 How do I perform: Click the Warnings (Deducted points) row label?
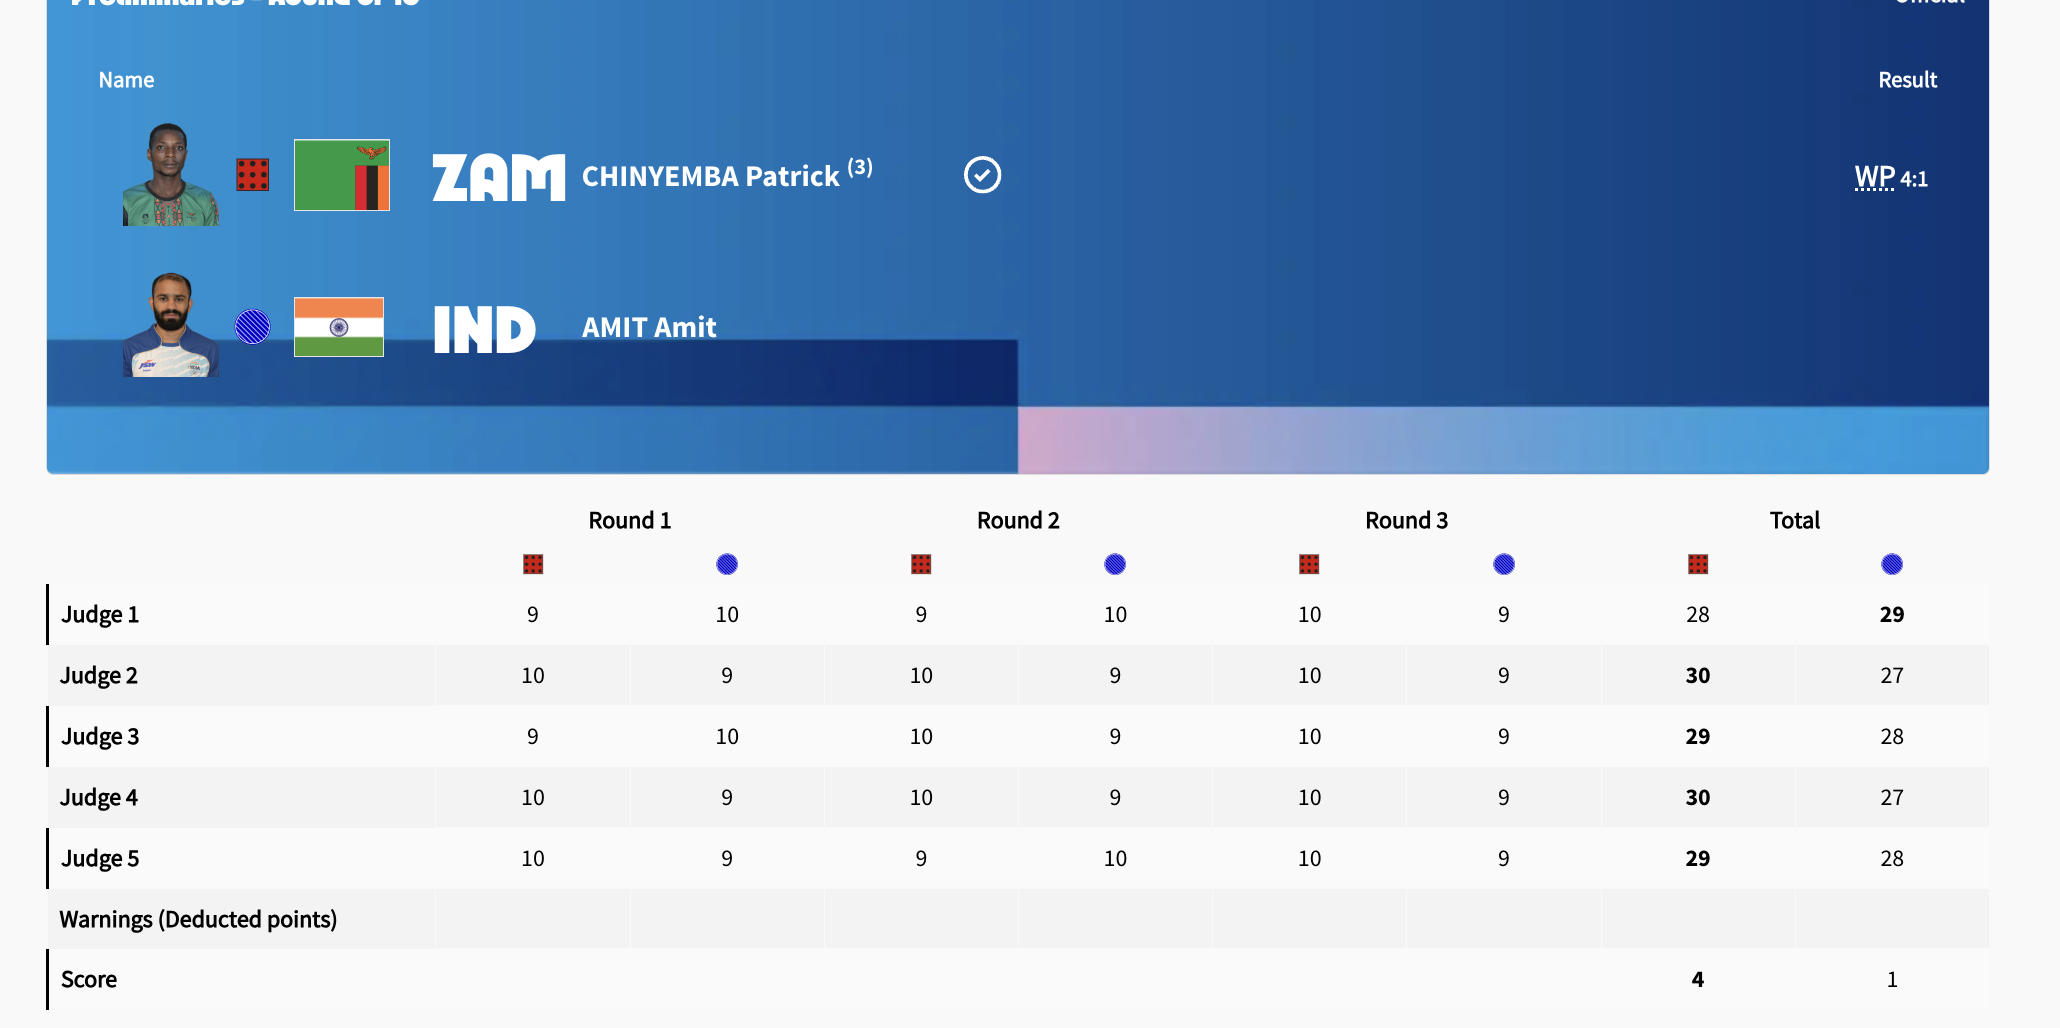click(x=198, y=919)
